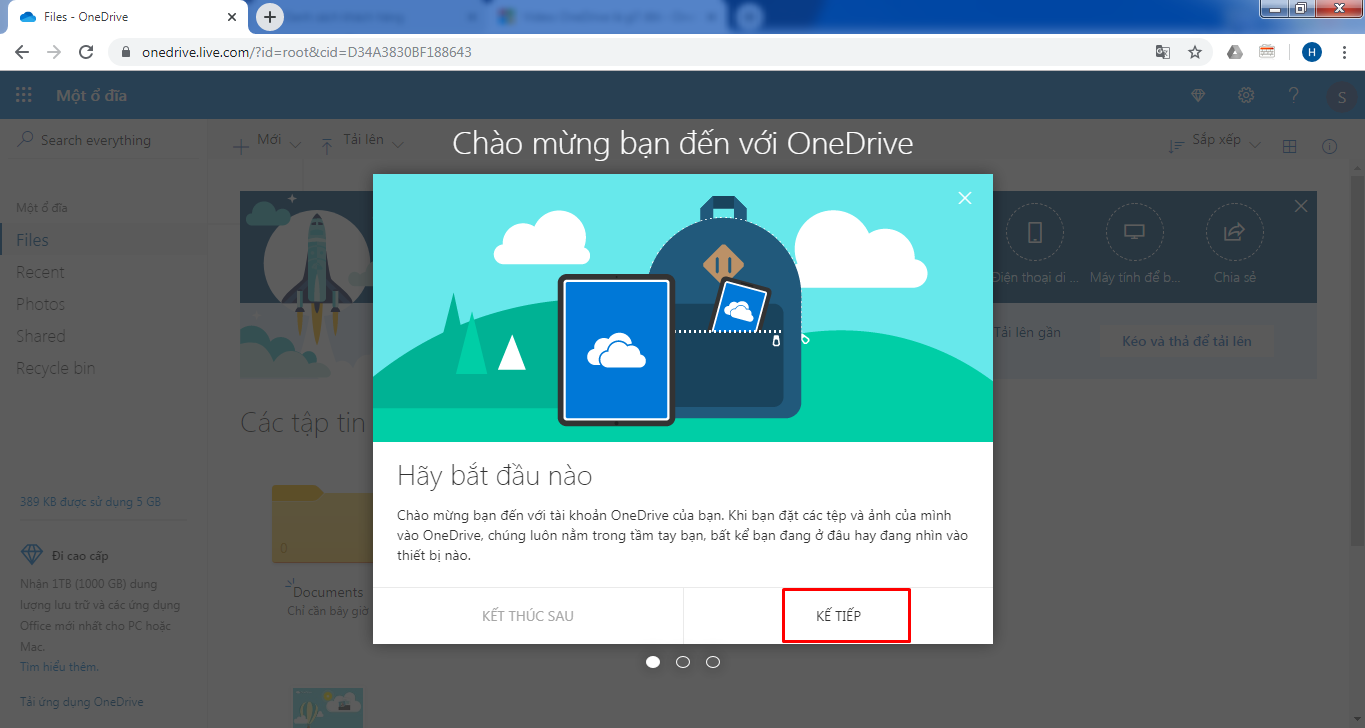Click the Một ổ đĩa header title
This screenshot has height=728, width=1365.
click(x=91, y=96)
